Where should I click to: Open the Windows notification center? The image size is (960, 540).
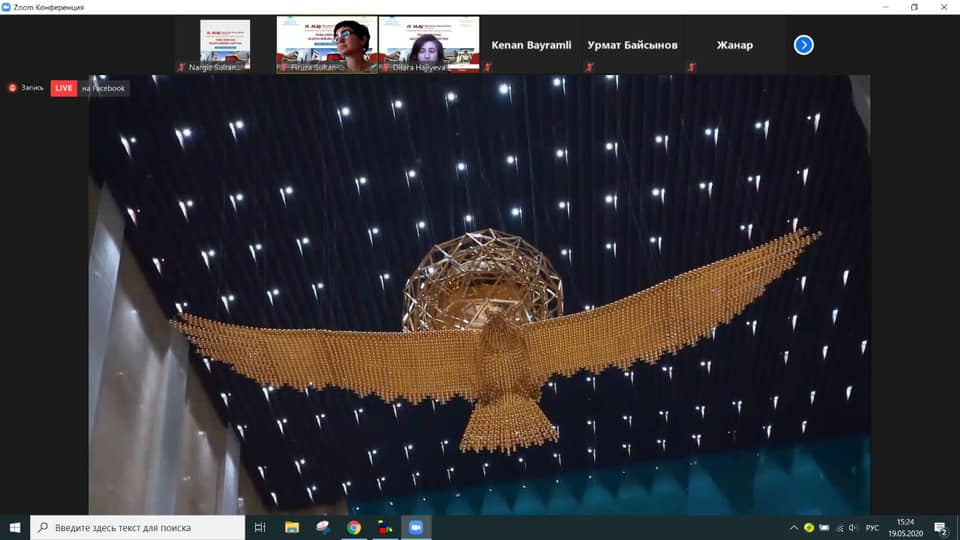click(940, 527)
